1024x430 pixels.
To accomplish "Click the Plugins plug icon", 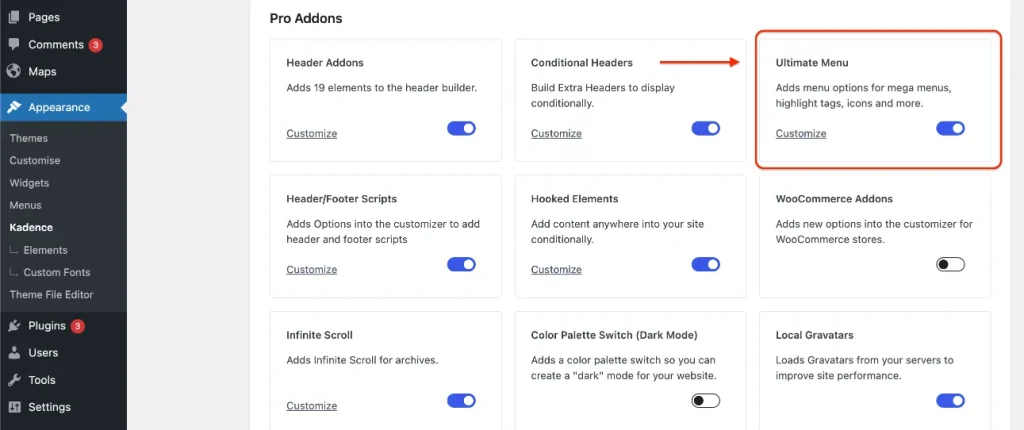I will (x=14, y=325).
